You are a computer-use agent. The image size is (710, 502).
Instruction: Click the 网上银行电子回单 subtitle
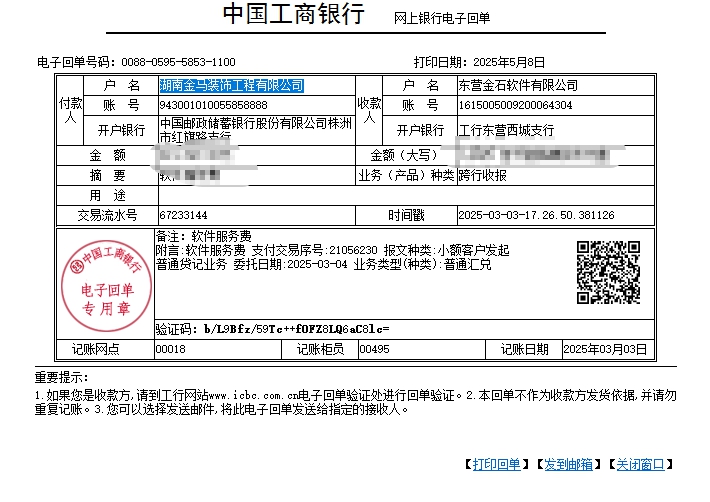click(x=442, y=18)
